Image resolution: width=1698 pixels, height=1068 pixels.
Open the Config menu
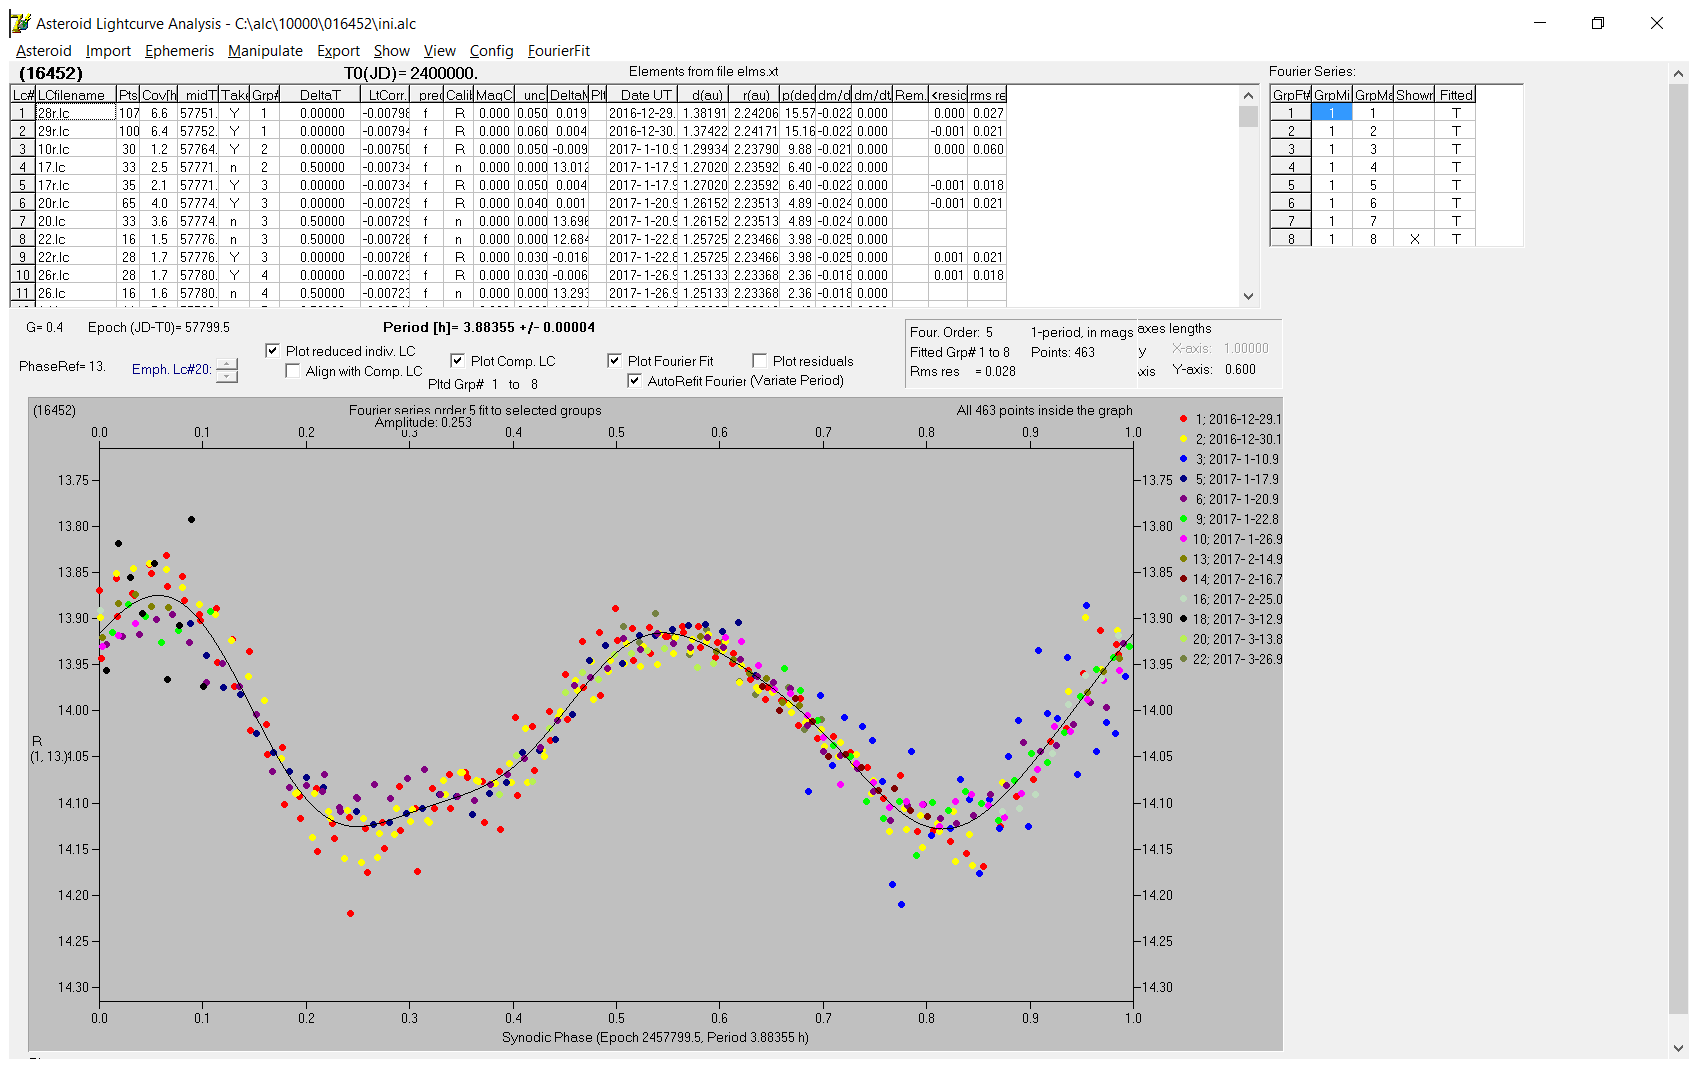coord(491,51)
